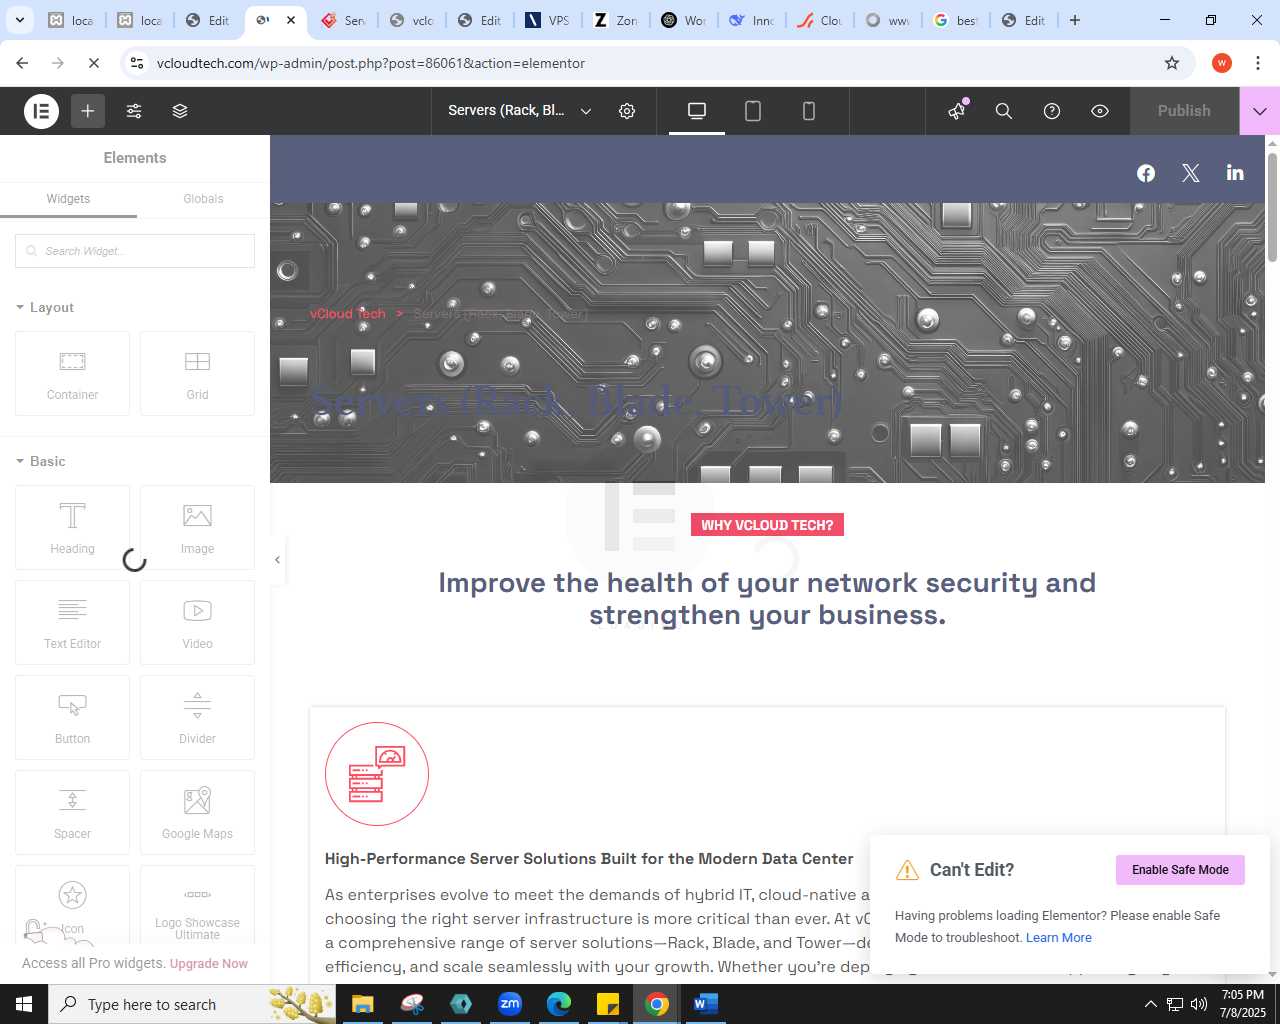1280x1024 pixels.
Task: Open the Structure layers icon
Action: pyautogui.click(x=180, y=111)
